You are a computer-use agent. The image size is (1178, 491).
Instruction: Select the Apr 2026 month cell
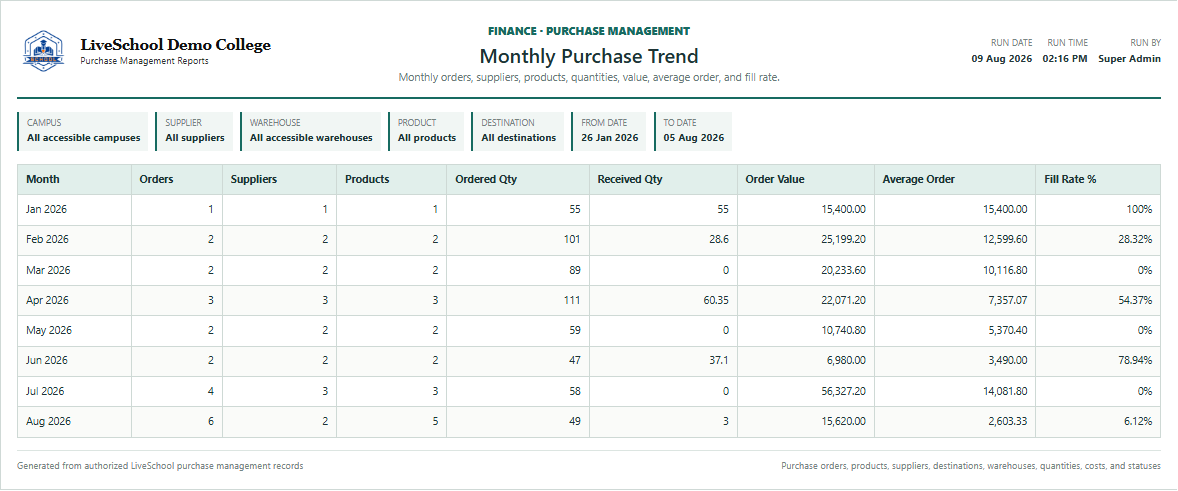(x=74, y=300)
